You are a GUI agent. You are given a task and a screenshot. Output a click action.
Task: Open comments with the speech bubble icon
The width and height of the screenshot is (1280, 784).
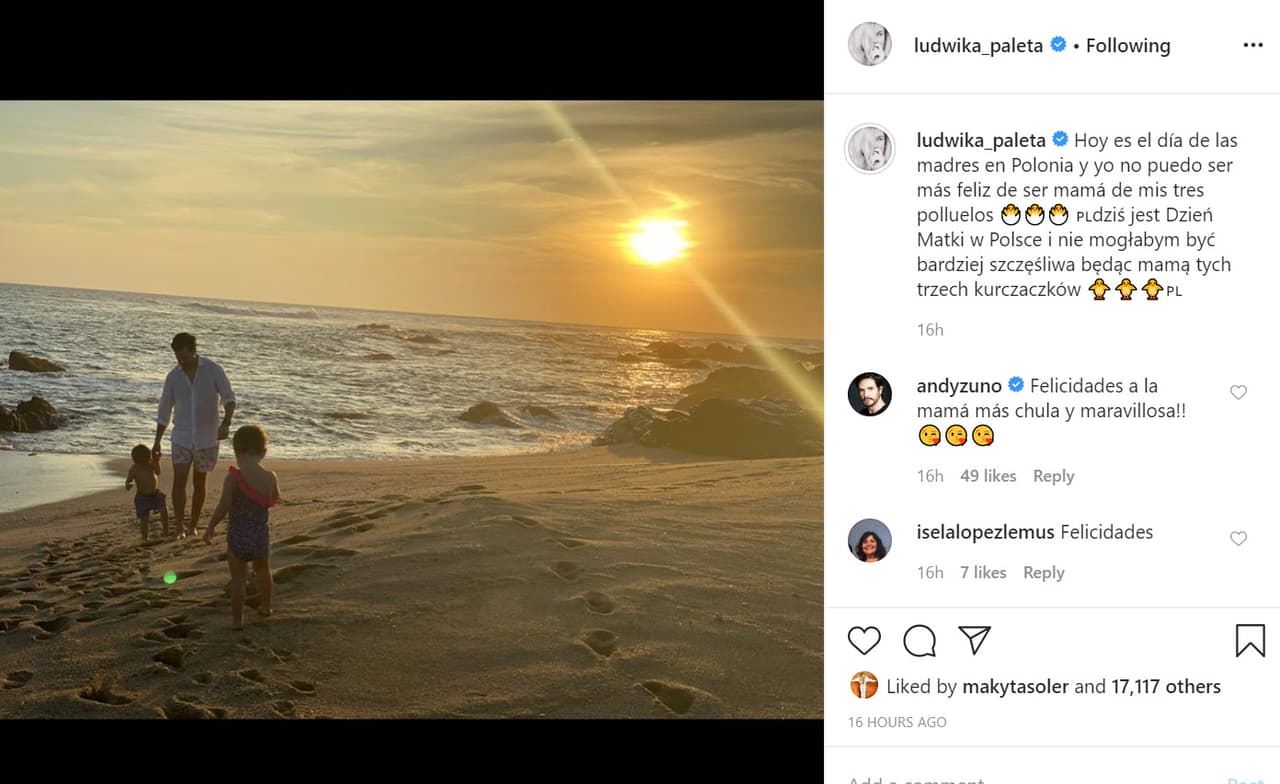click(x=918, y=640)
